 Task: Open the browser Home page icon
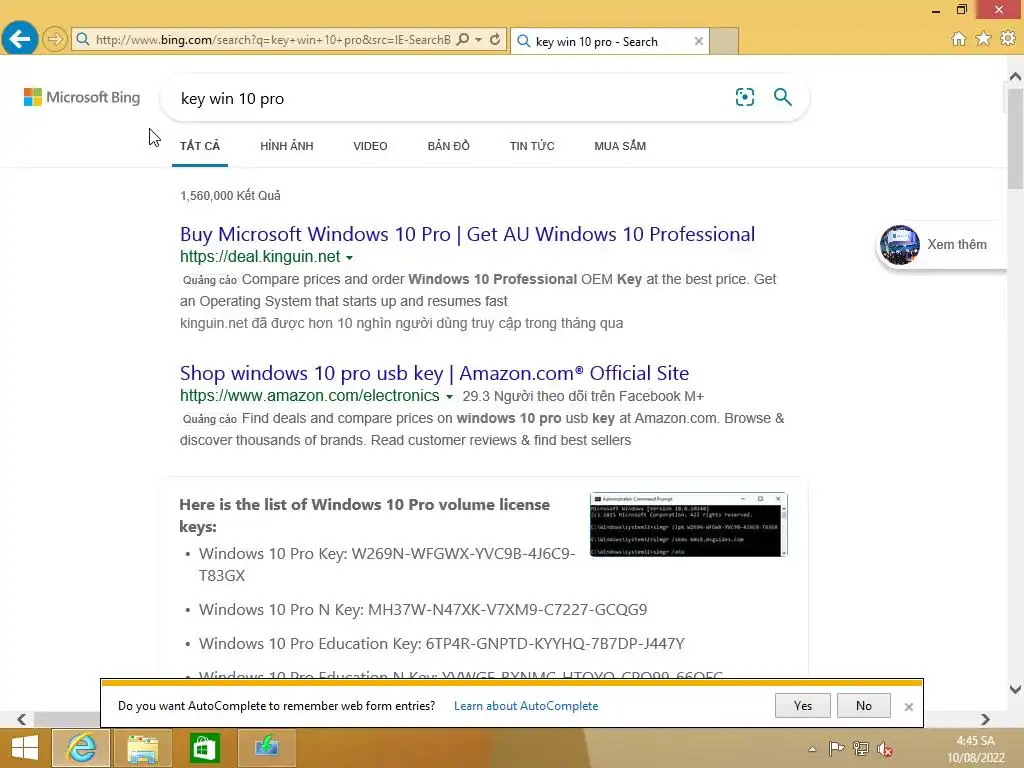(x=959, y=39)
